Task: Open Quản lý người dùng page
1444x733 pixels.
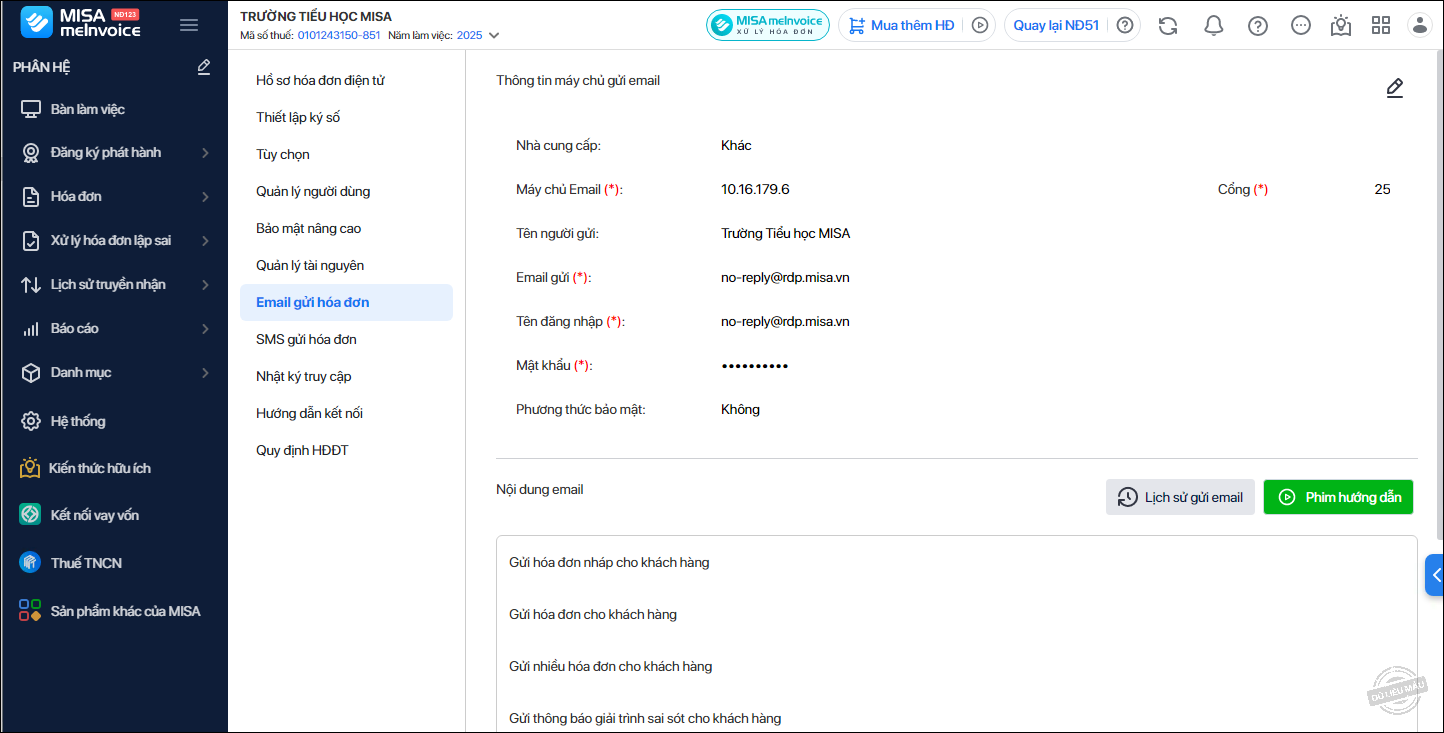Action: click(x=346, y=191)
